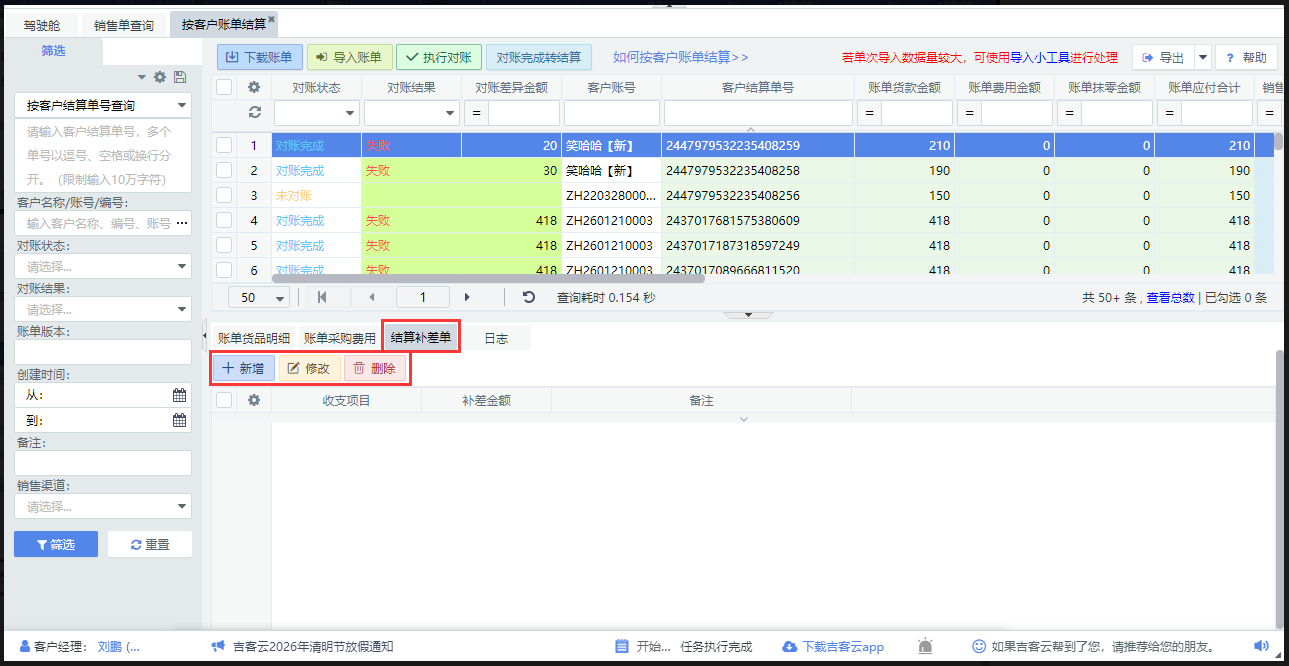Tick the select-all checkbox in upper grid header
Viewport: 1289px width, 666px height.
pos(224,87)
